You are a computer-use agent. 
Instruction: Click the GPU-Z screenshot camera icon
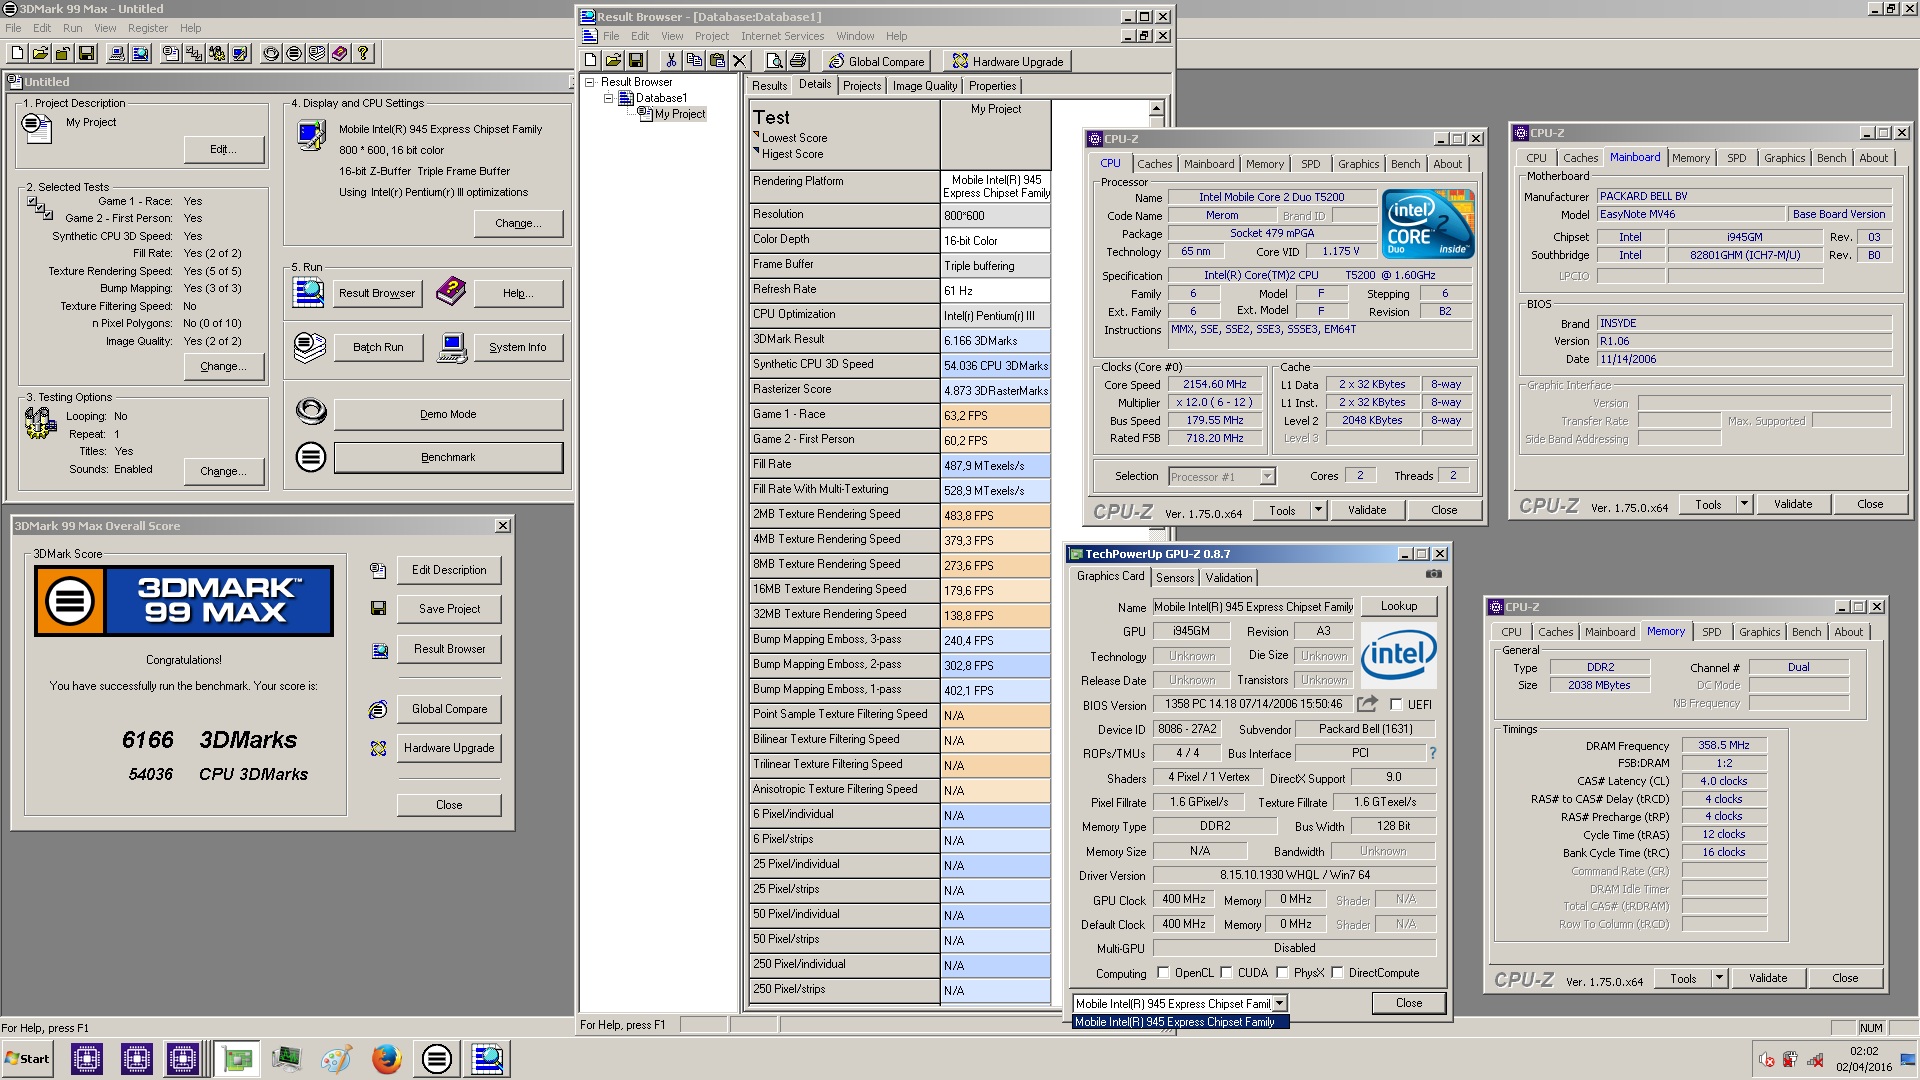(1434, 574)
